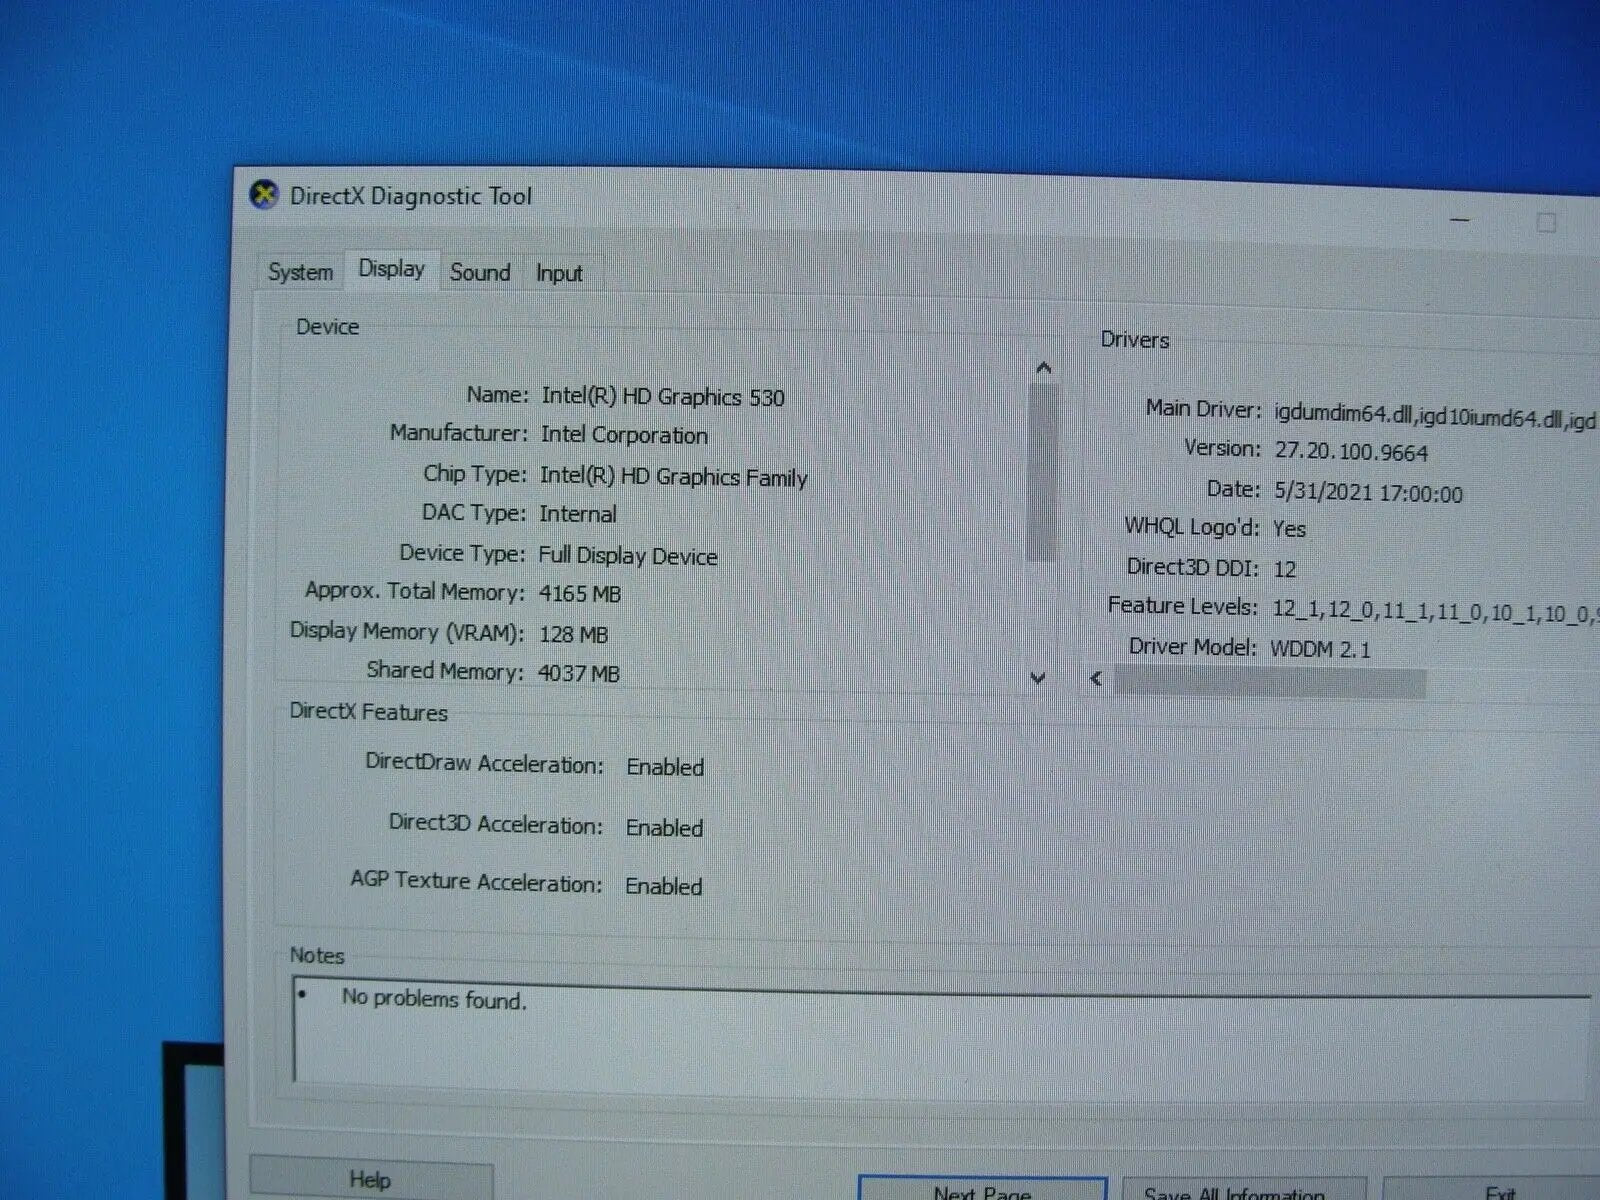Select the text Intel(R) HD Graphics 530
1600x1200 pixels.
pos(662,397)
